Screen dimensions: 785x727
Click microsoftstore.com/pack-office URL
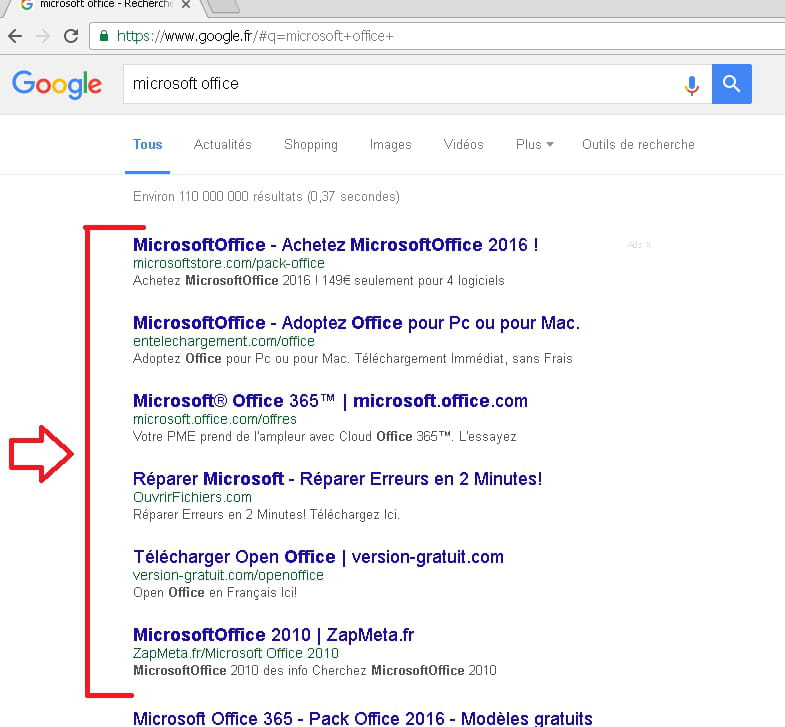pyautogui.click(x=228, y=263)
